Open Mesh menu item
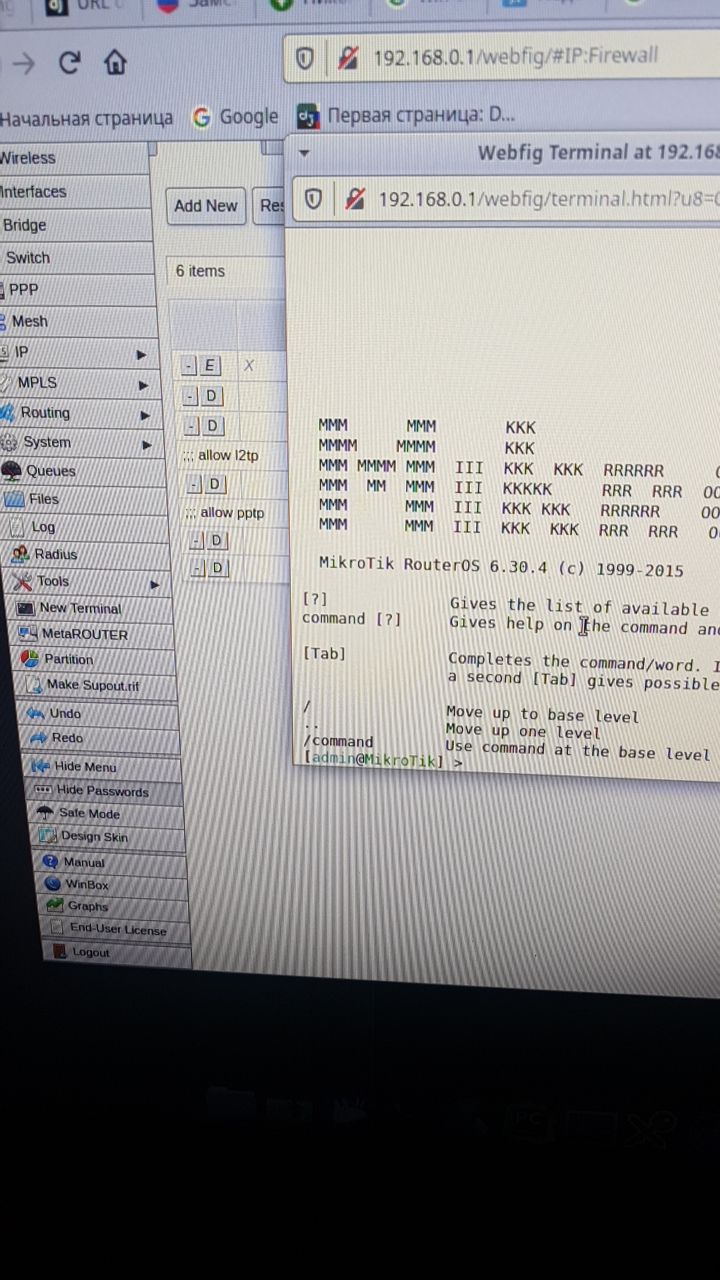Viewport: 720px width, 1280px height. [x=79, y=321]
